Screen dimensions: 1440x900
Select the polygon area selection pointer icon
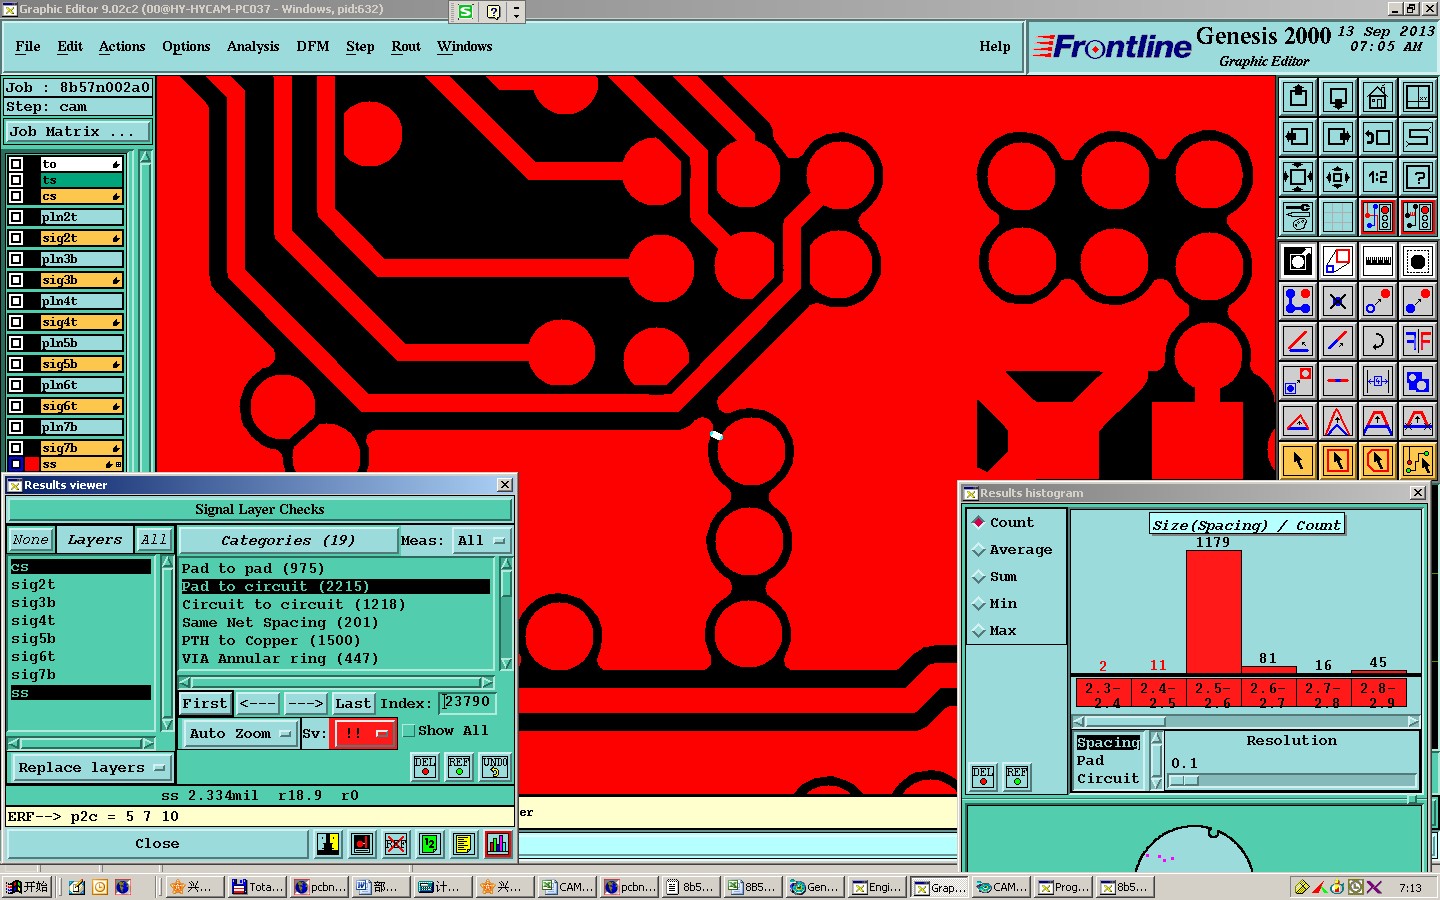1378,461
